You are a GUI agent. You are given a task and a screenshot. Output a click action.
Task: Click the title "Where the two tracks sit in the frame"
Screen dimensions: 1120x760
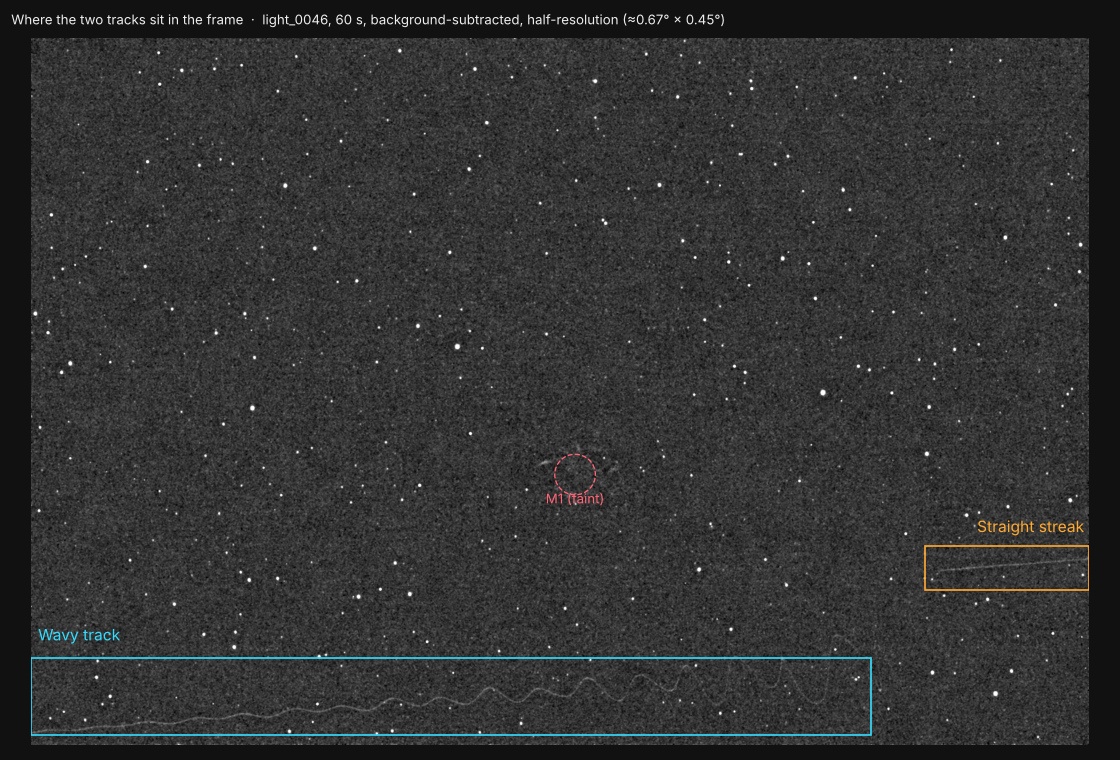(127, 20)
